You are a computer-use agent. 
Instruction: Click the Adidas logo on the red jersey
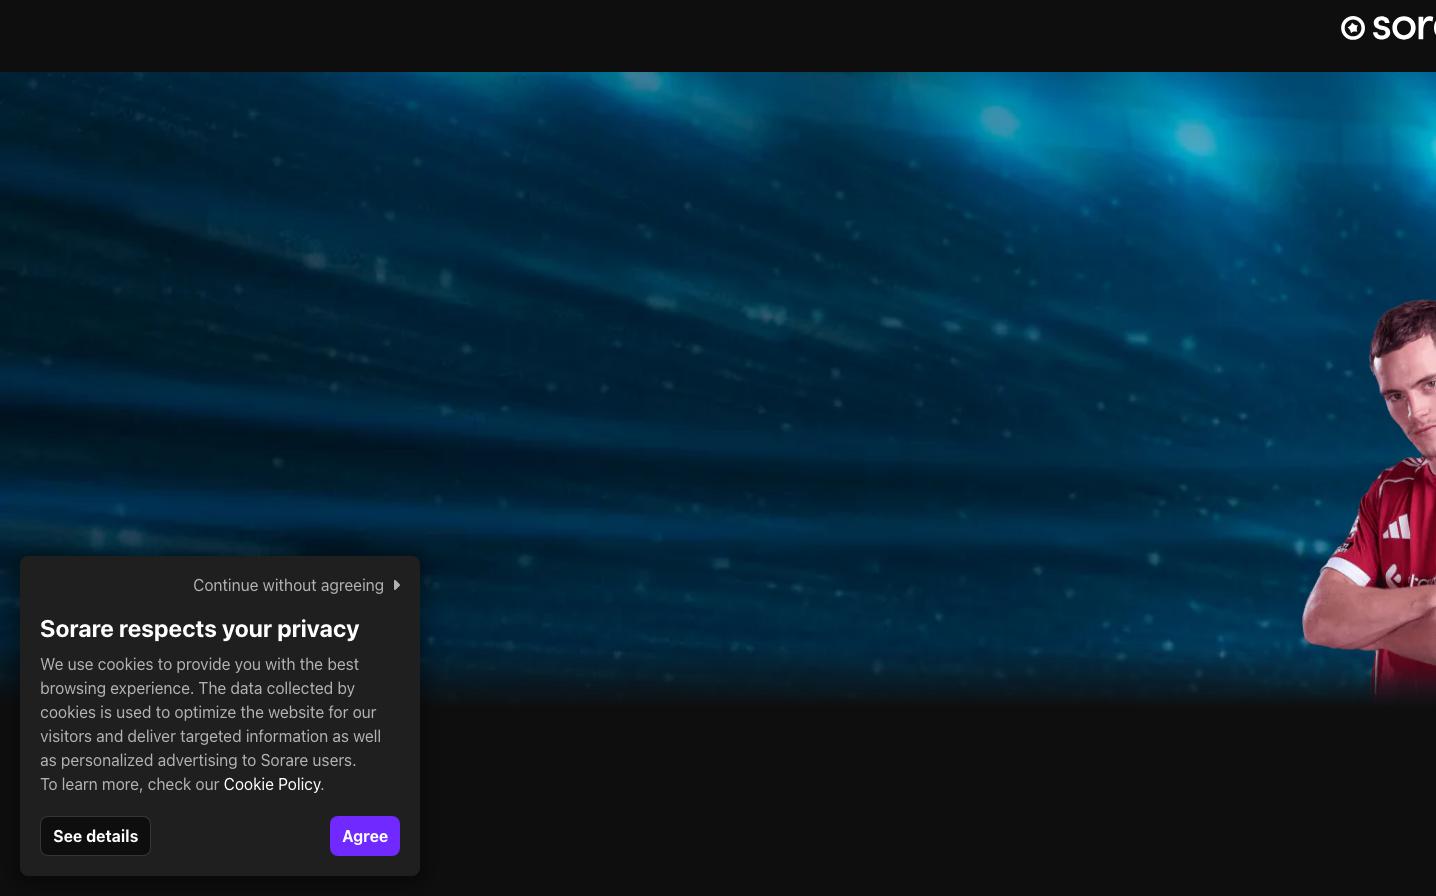coord(1397,527)
